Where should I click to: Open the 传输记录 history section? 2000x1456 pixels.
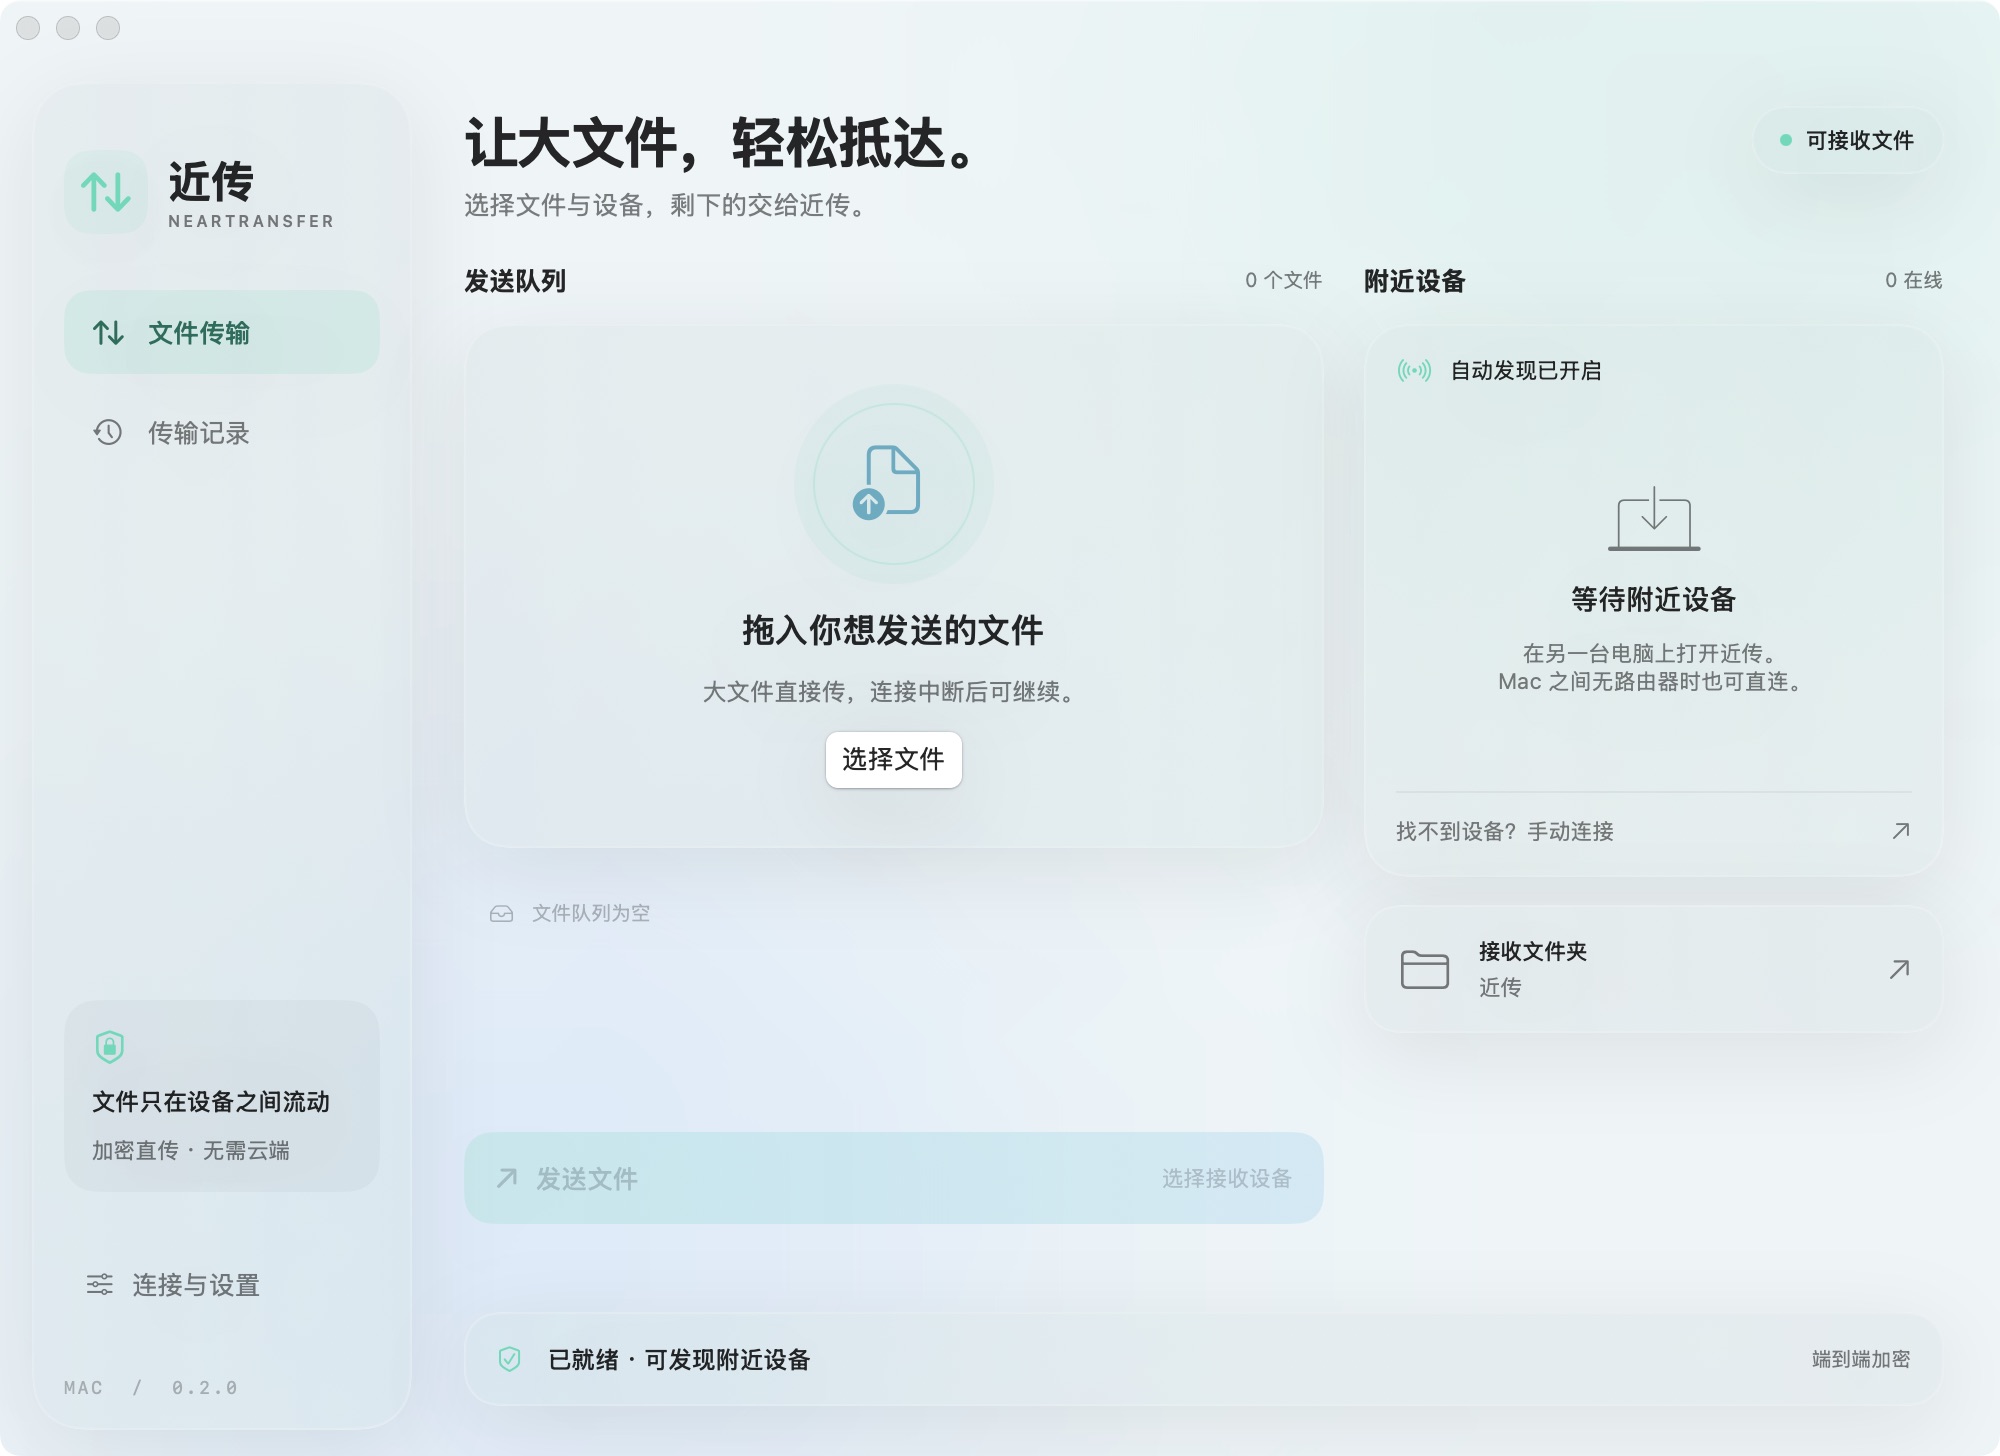click(222, 432)
